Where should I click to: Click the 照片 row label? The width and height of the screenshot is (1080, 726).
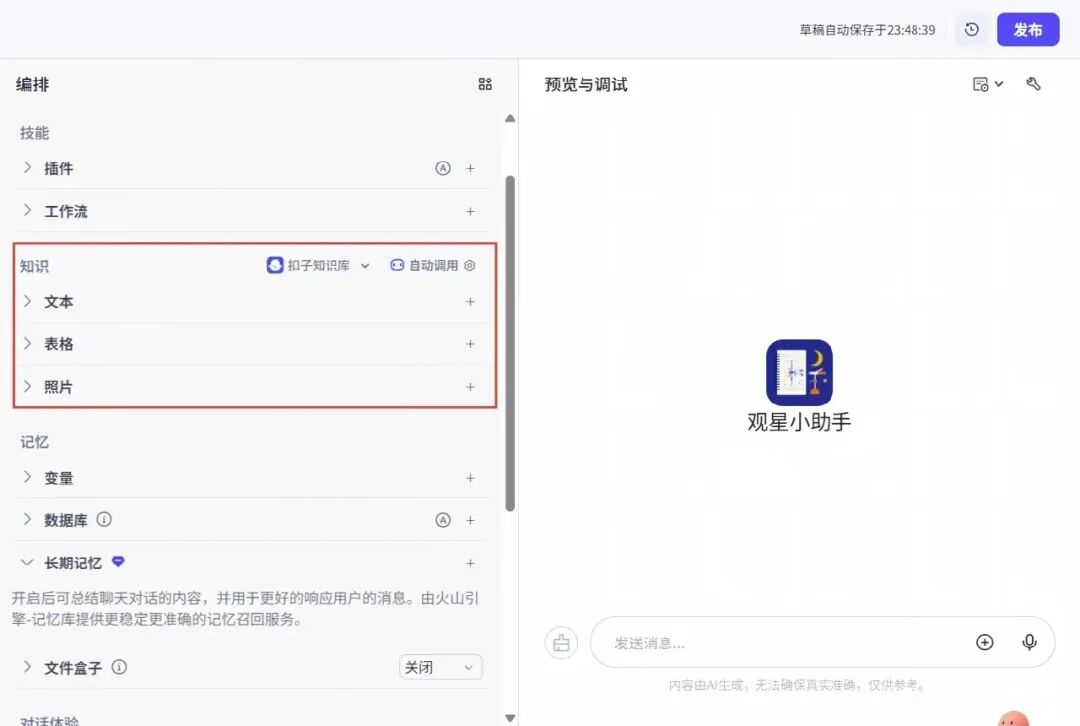[59, 387]
